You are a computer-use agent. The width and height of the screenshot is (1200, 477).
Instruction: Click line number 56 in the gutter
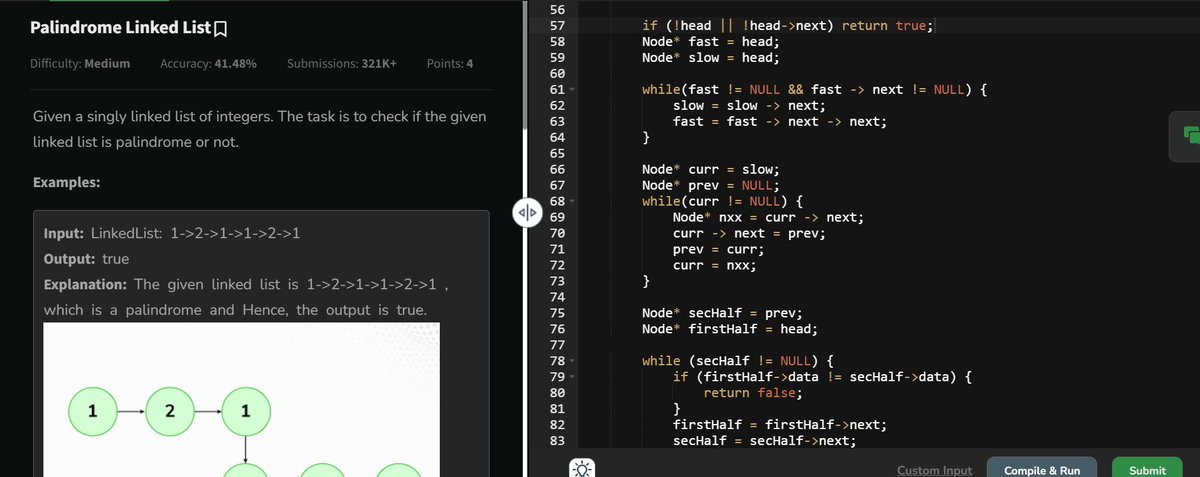[x=558, y=10]
